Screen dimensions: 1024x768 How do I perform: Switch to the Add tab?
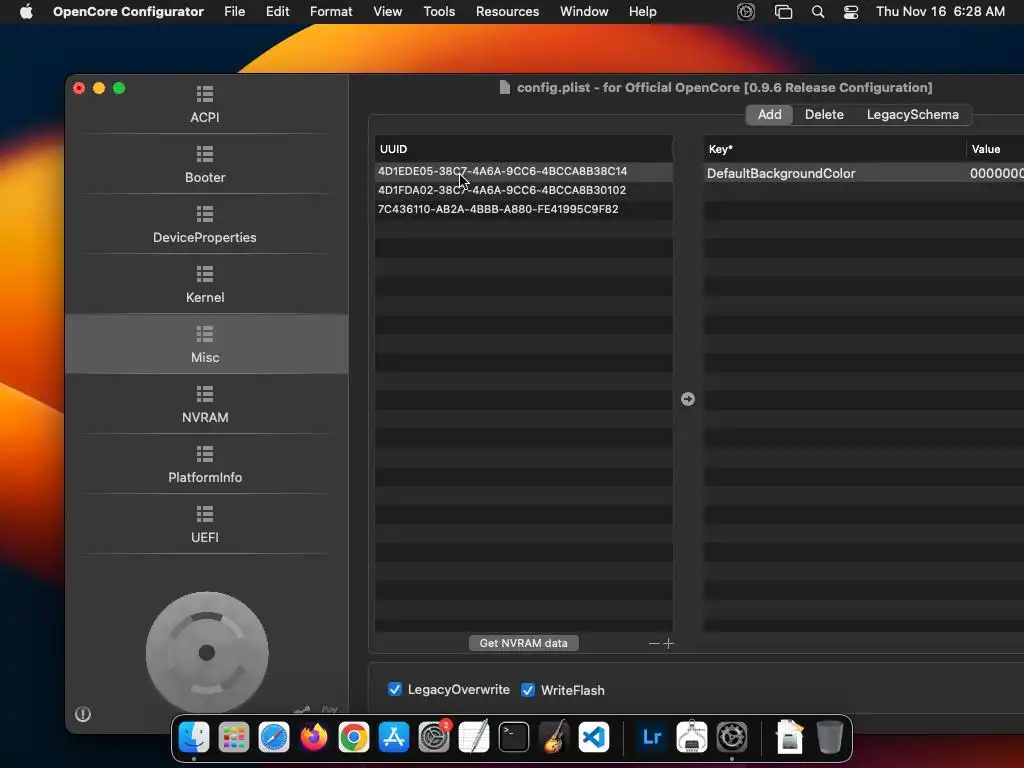coord(769,114)
